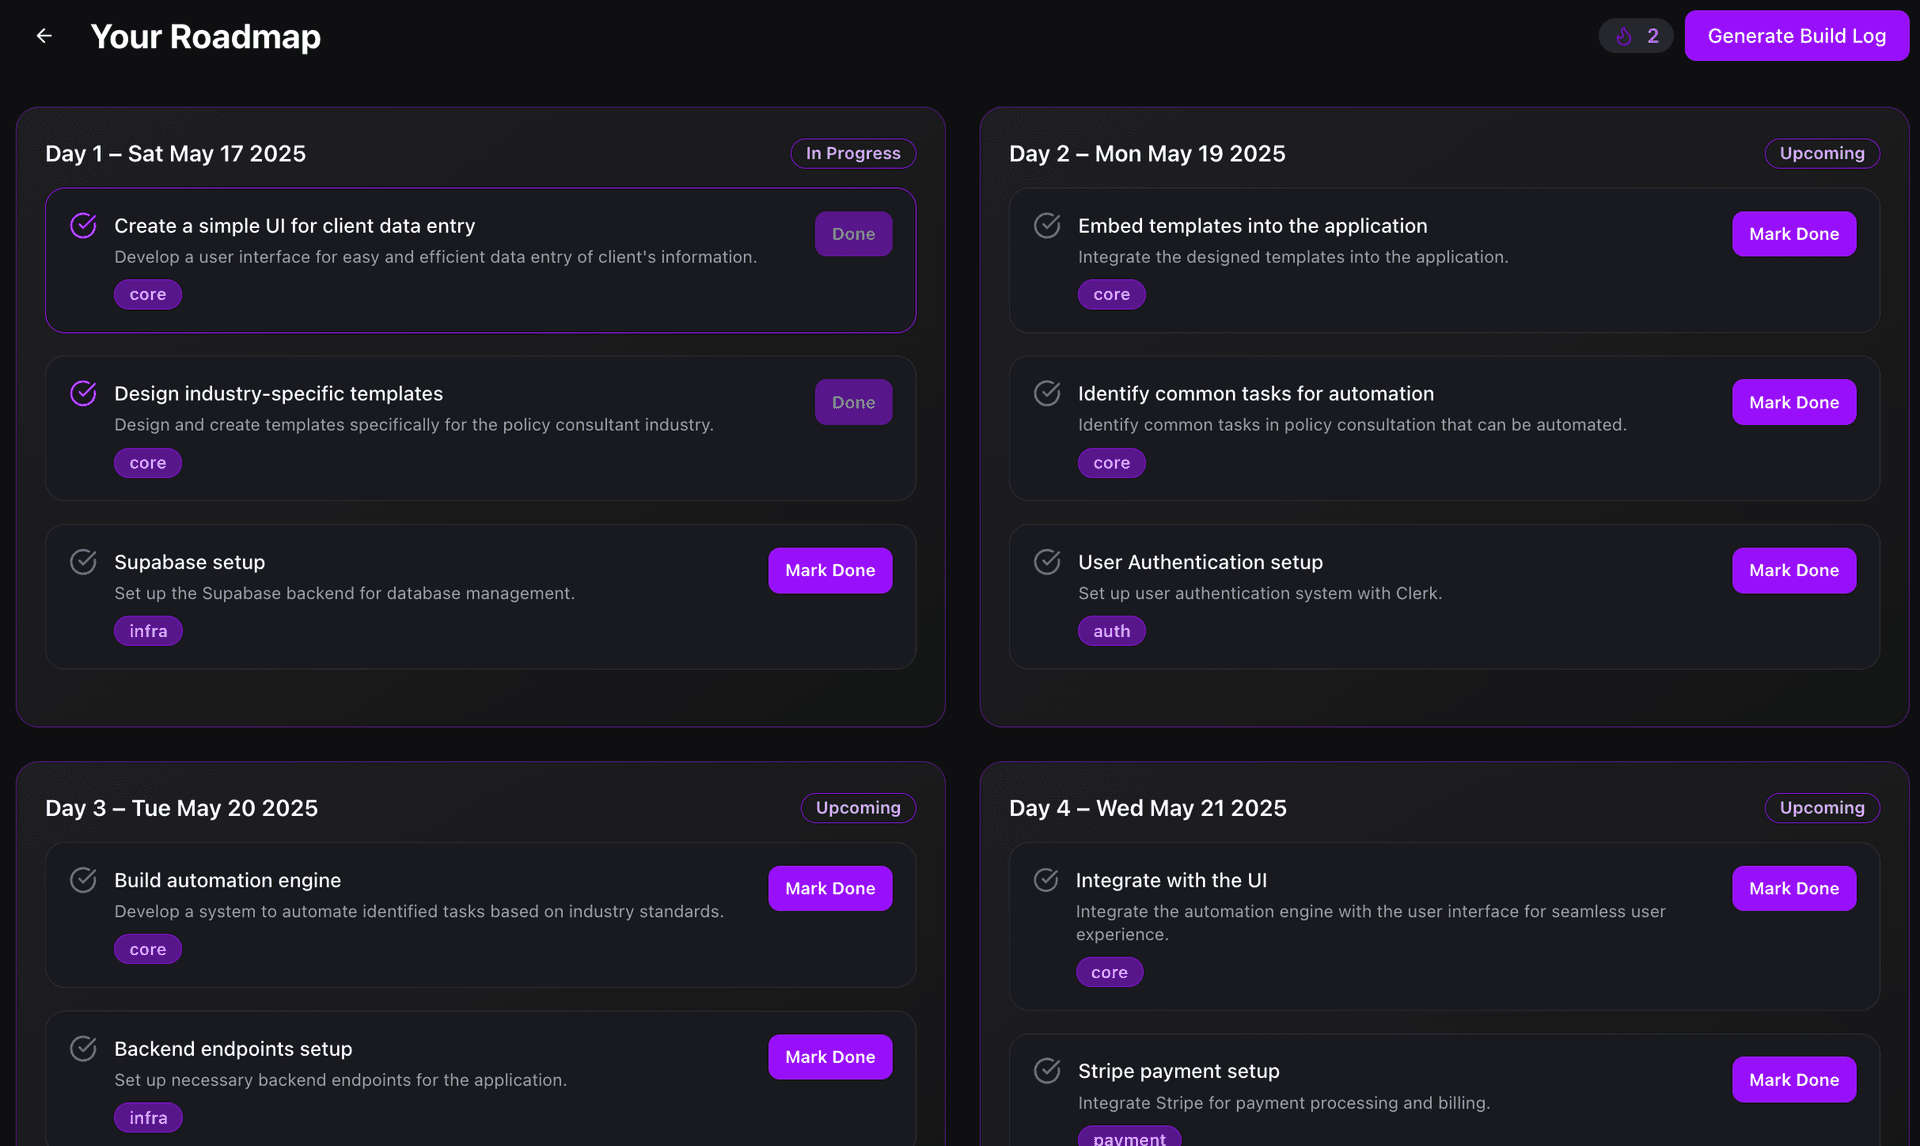The height and width of the screenshot is (1146, 1920).
Task: Toggle completed check on Design industry-specific templates
Action: click(x=83, y=394)
